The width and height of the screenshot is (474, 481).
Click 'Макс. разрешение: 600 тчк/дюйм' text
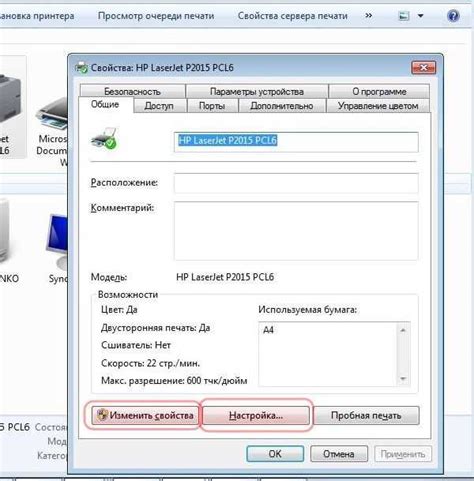[x=174, y=381]
